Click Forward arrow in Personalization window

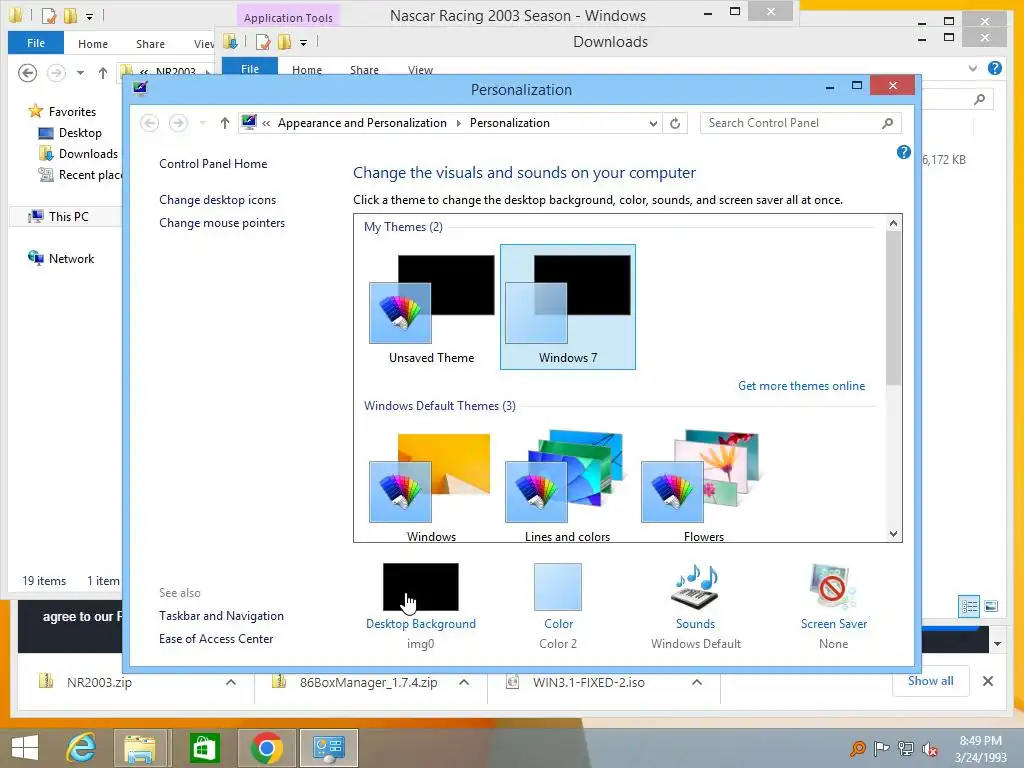click(x=178, y=123)
